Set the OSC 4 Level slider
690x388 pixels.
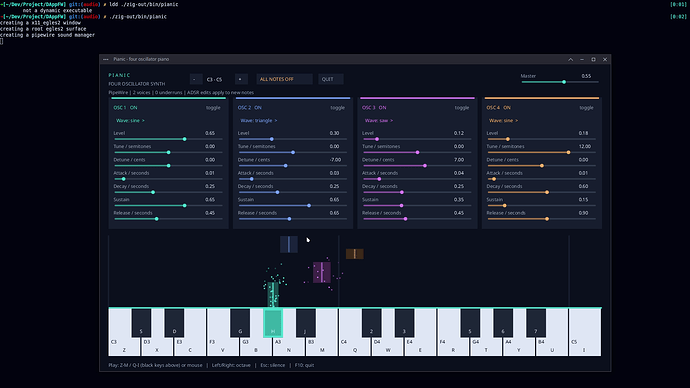542,139
